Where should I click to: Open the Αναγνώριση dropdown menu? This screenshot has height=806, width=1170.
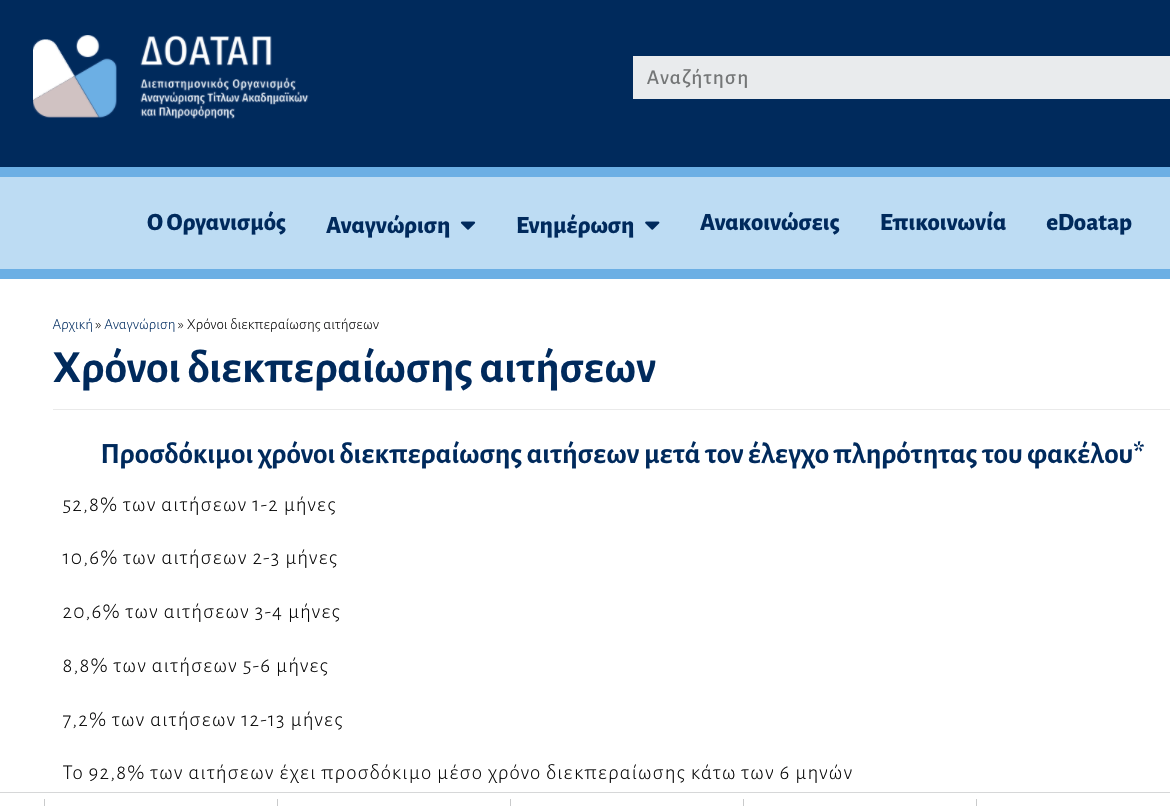click(388, 224)
